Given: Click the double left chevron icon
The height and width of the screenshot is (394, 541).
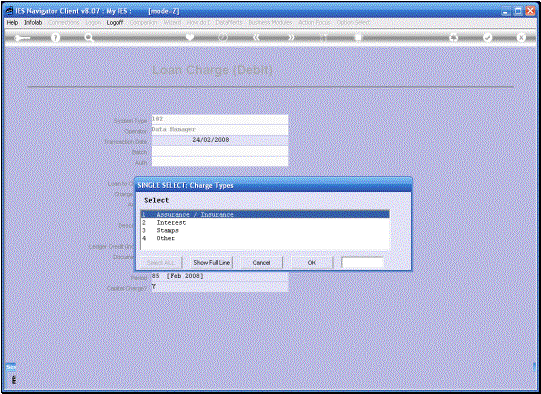Looking at the screenshot, I should (256, 37).
